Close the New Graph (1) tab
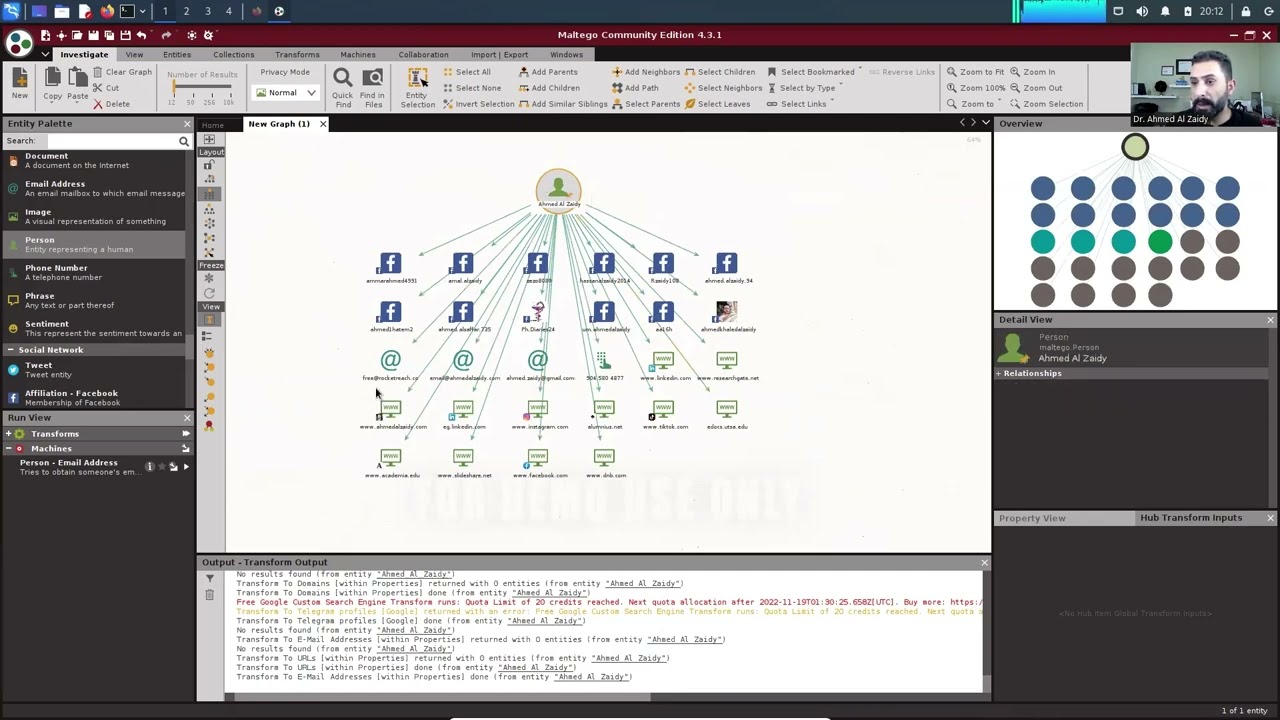 coord(322,124)
